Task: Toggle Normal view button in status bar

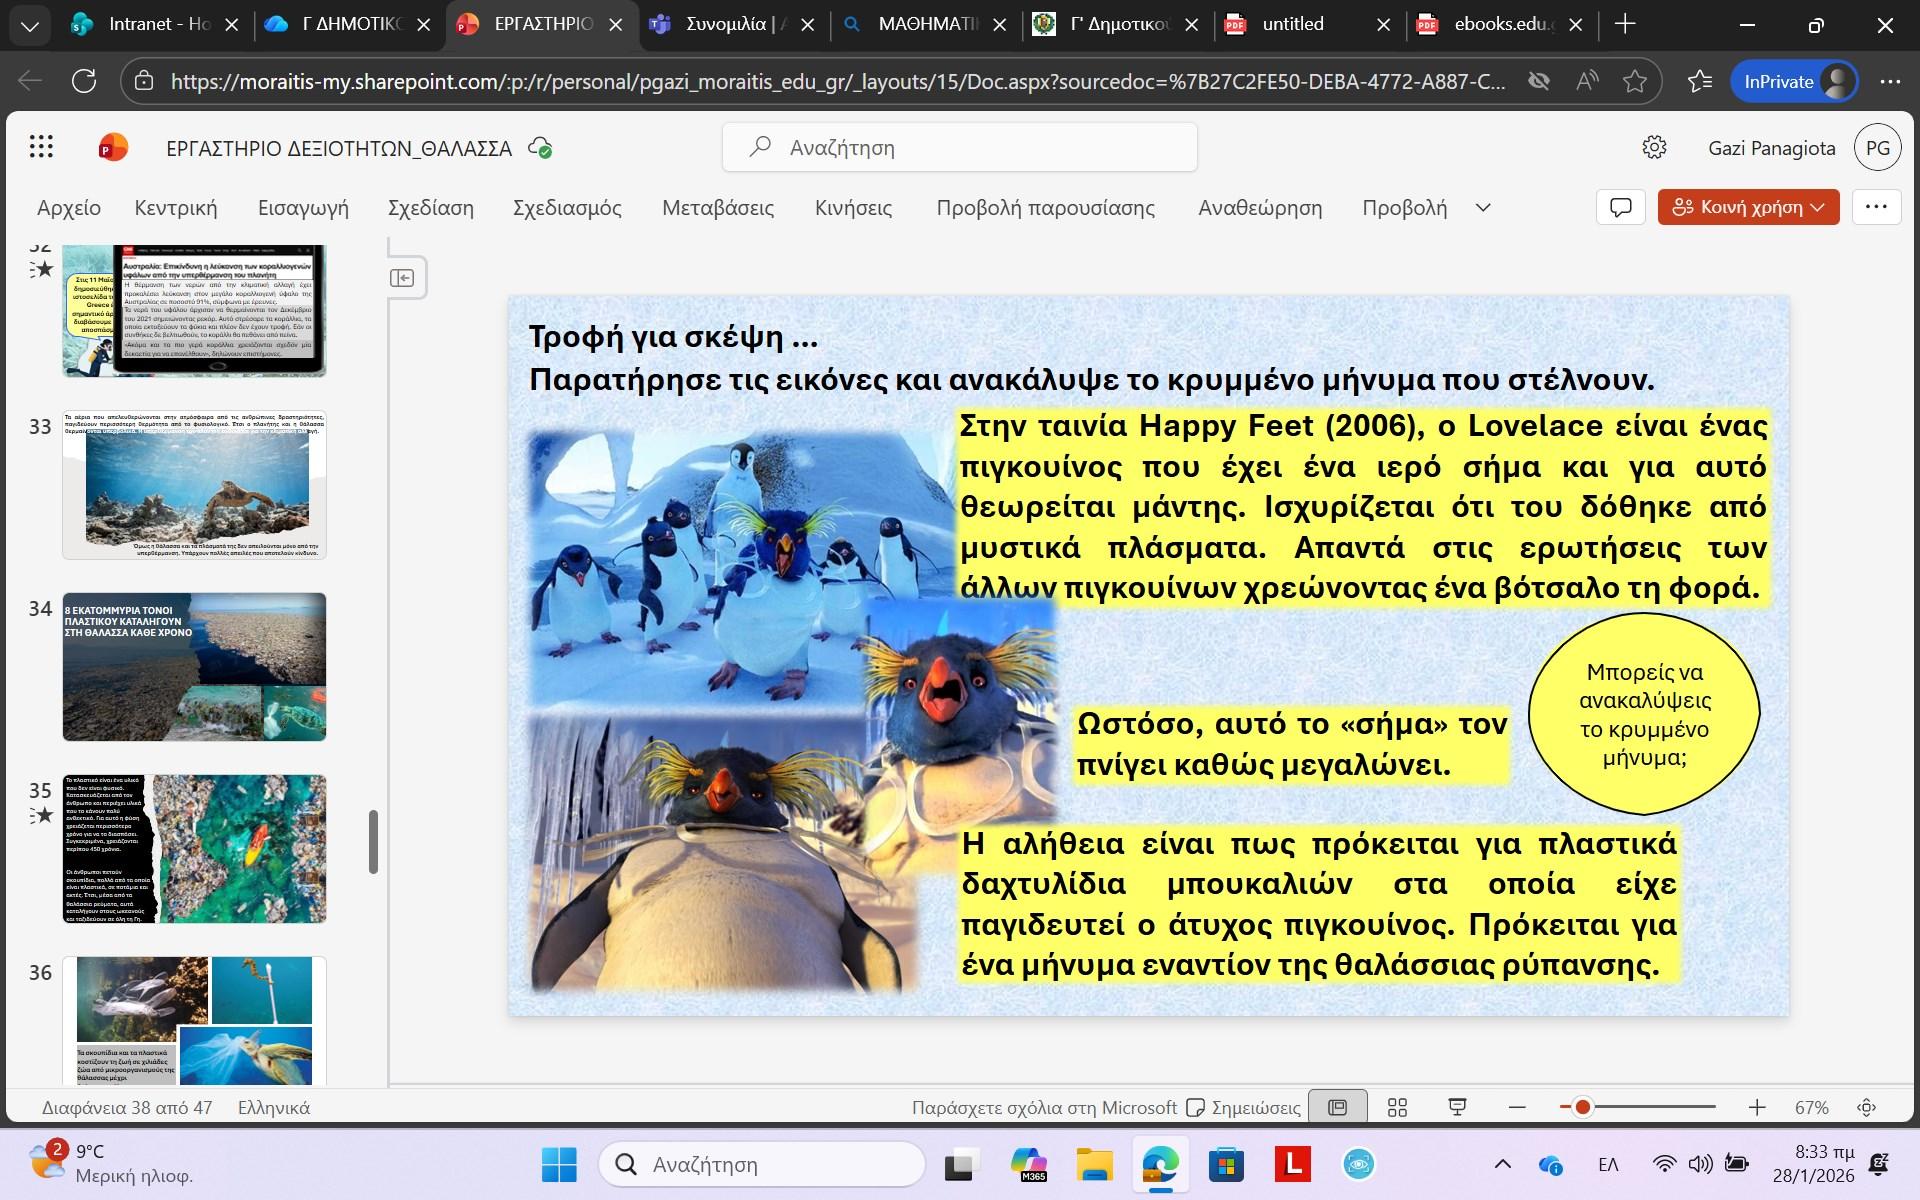Action: (x=1337, y=1107)
